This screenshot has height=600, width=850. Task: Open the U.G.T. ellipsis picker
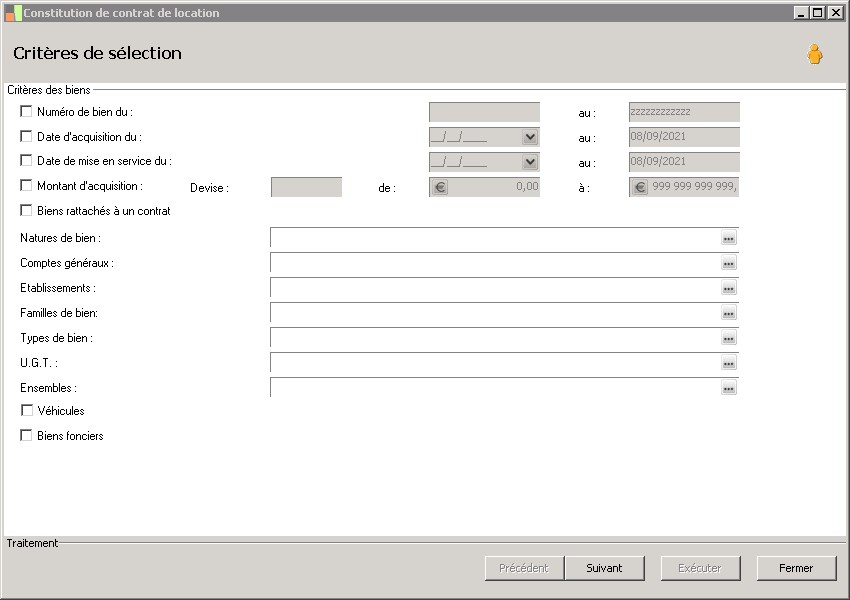729,363
